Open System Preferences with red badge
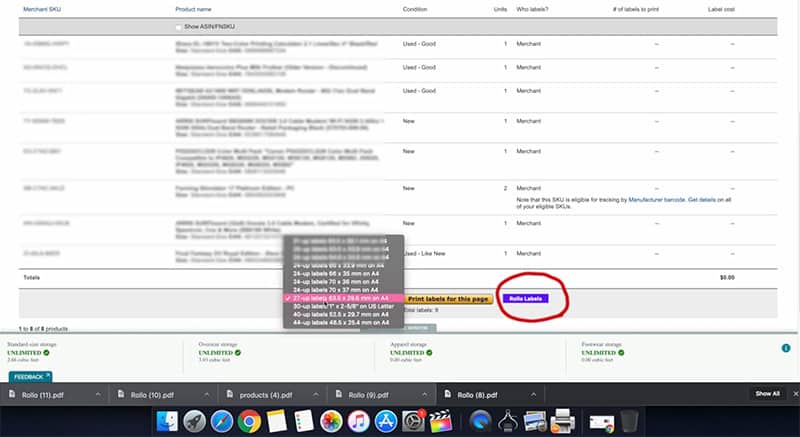Image resolution: width=800 pixels, height=437 pixels. point(413,421)
